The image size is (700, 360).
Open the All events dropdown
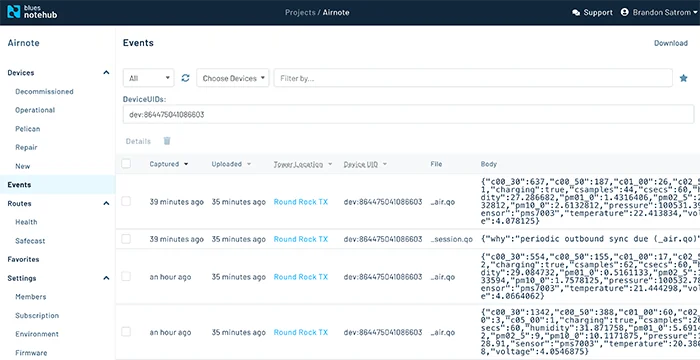coord(149,78)
